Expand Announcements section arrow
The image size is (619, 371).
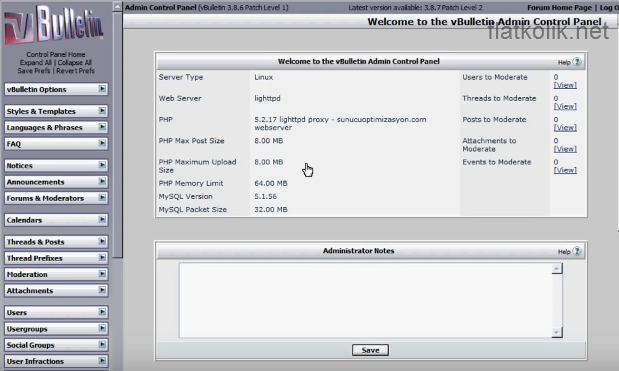102,182
